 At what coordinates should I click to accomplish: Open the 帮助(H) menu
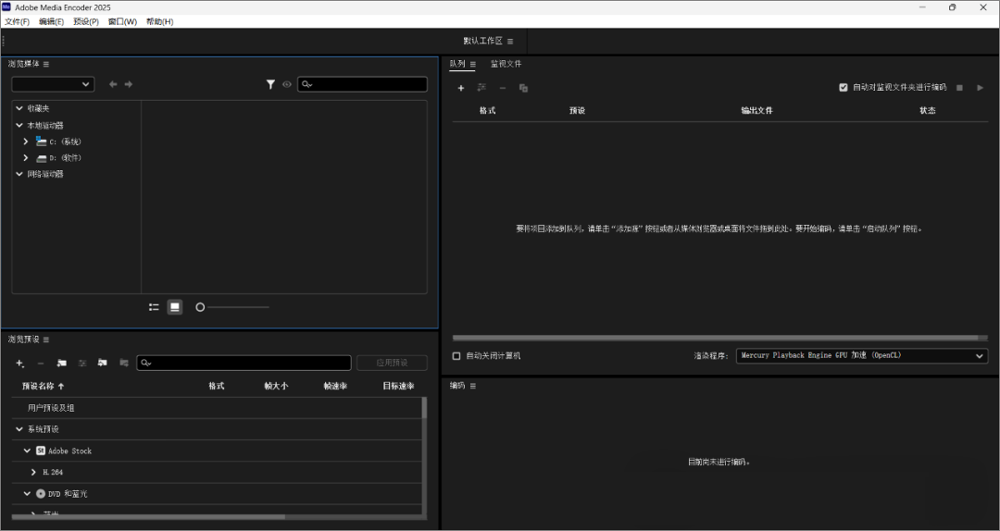[x=159, y=22]
